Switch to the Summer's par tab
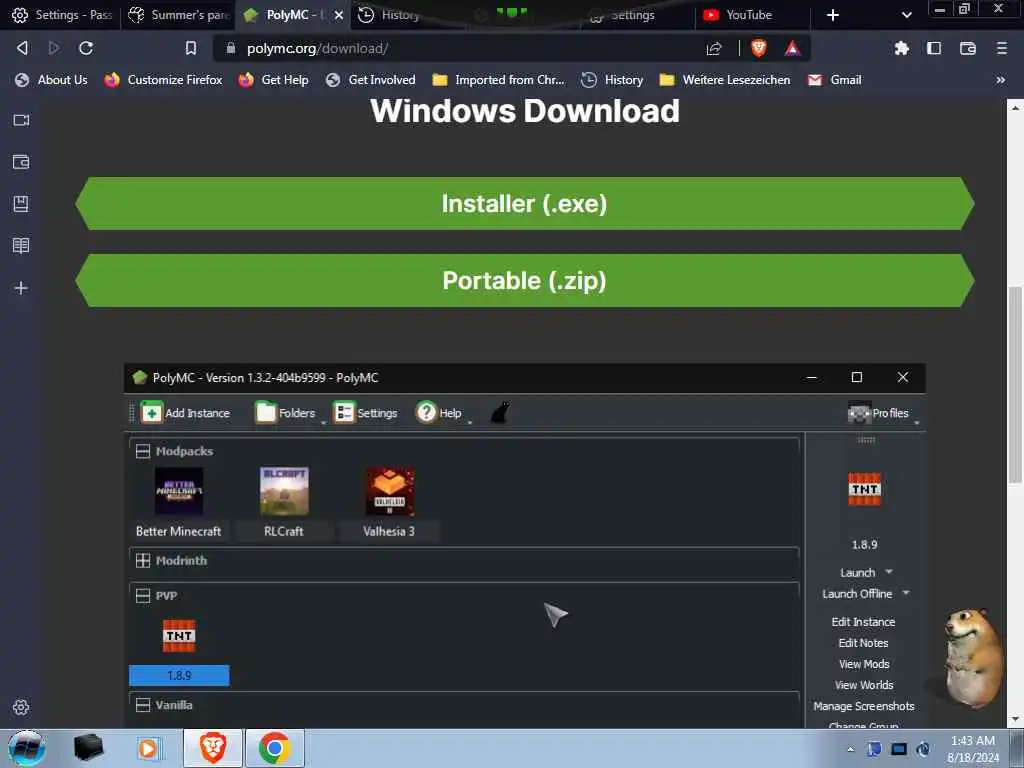1024x768 pixels. (x=179, y=15)
